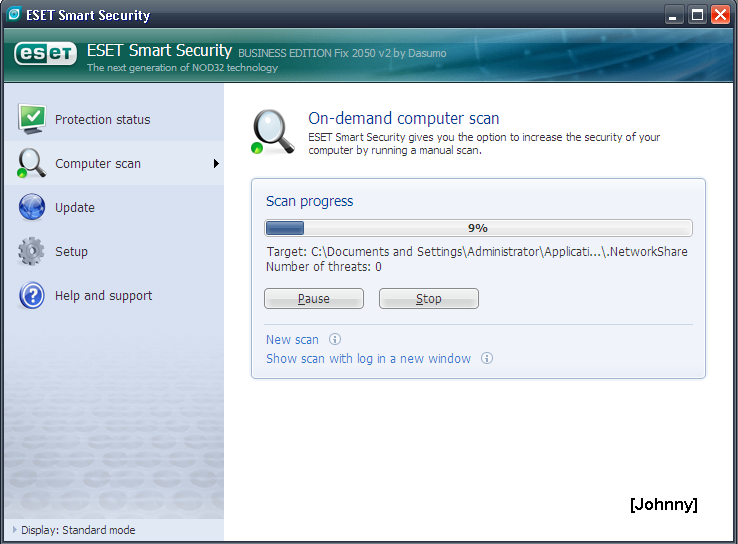Maximize the ESET Smart Security window
This screenshot has height=544, width=738.
[x=697, y=15]
